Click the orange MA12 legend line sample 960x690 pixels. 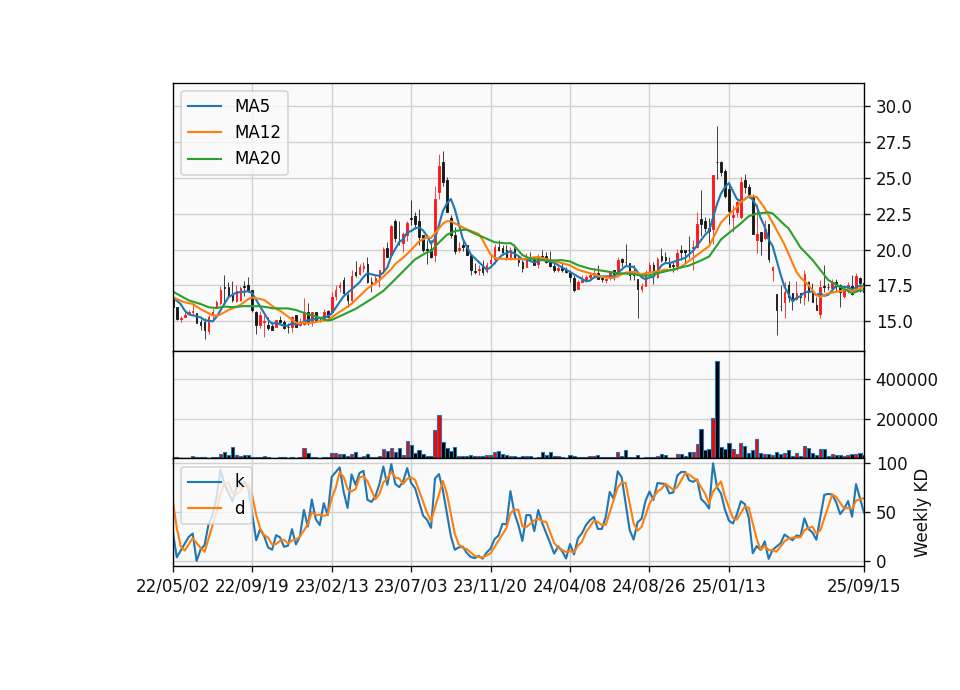(x=204, y=132)
